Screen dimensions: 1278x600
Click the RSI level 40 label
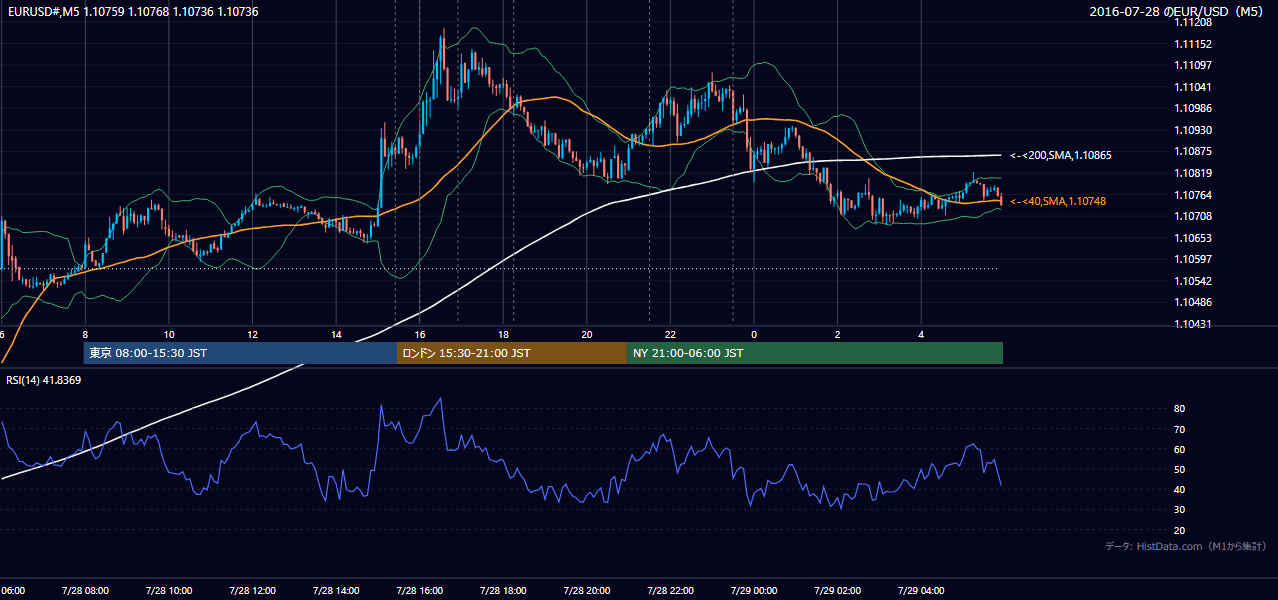coord(1180,489)
